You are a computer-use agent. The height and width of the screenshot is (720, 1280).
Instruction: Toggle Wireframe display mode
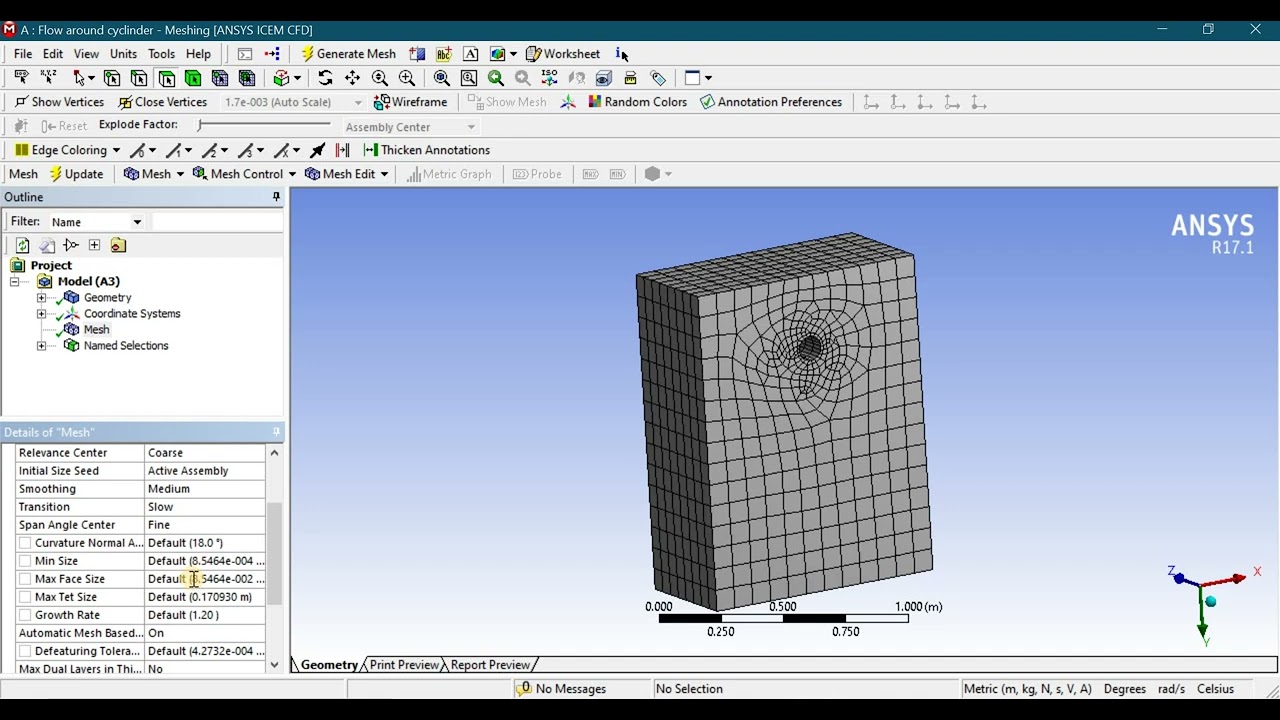pyautogui.click(x=410, y=102)
